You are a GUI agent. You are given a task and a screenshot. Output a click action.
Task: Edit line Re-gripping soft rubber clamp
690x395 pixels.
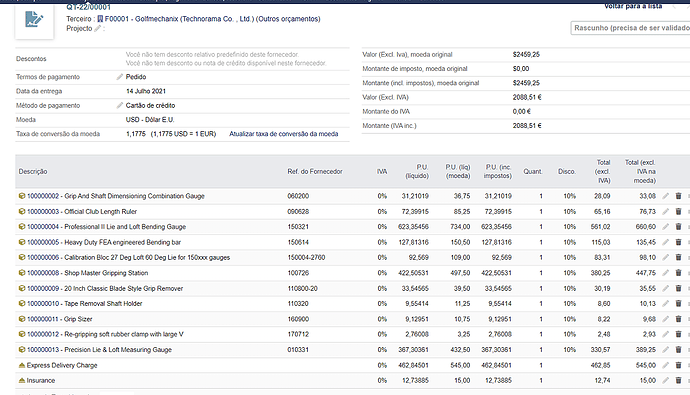click(665, 334)
